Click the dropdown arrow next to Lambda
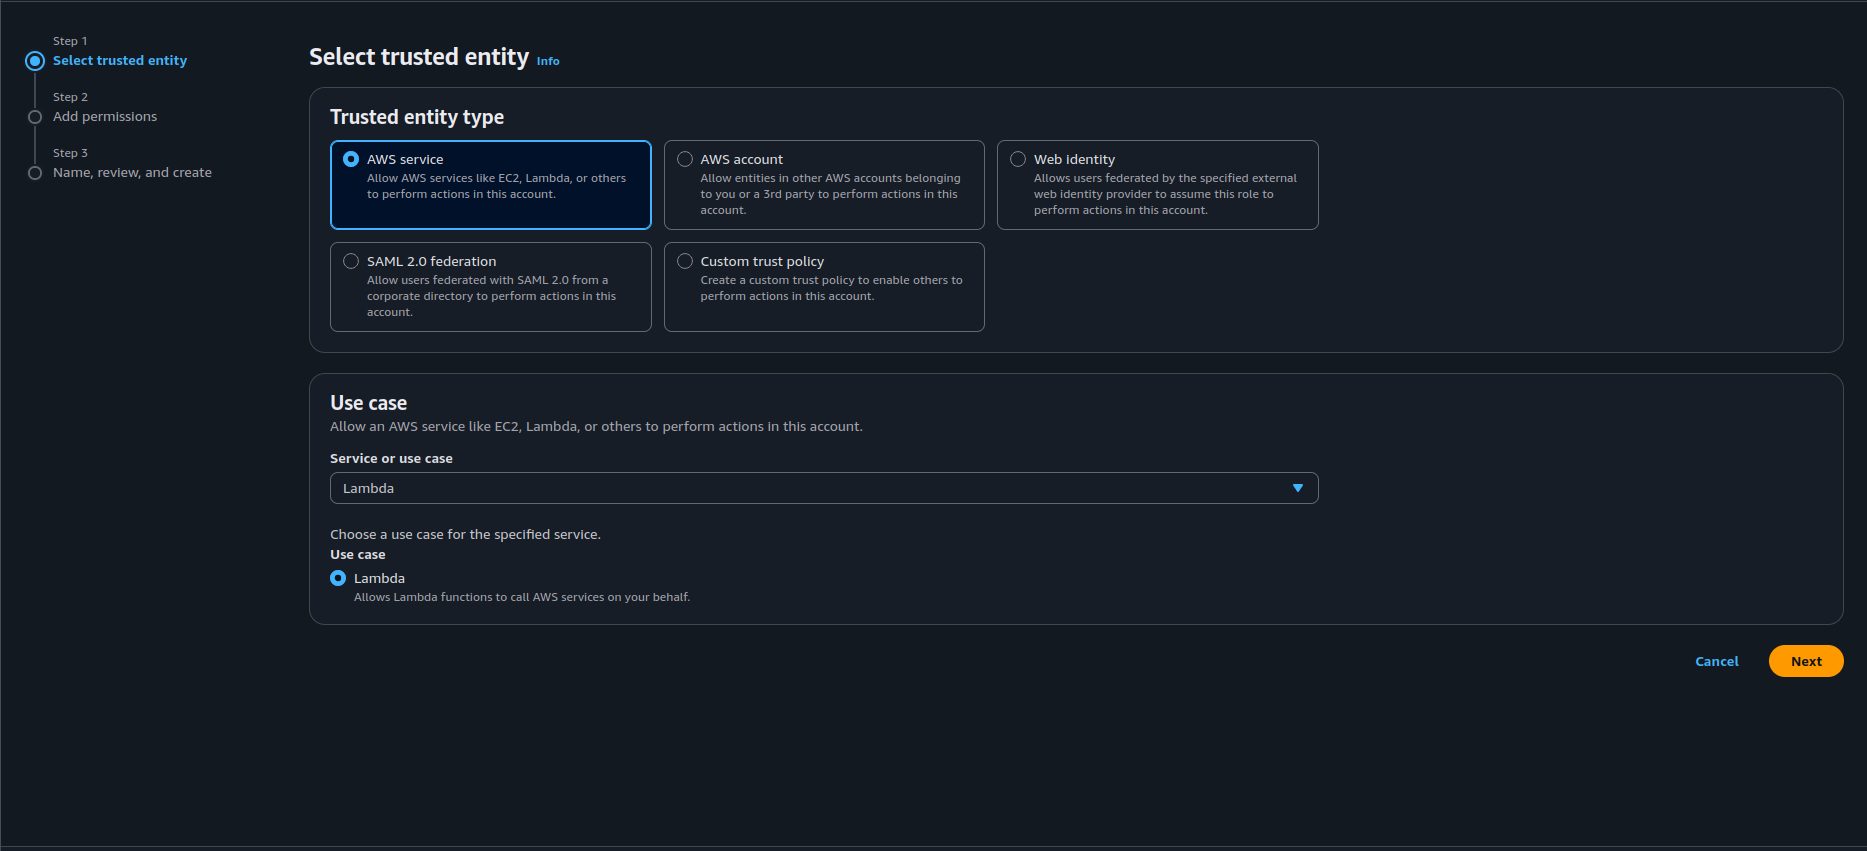Screen dimensions: 1867x851 [x=1297, y=488]
